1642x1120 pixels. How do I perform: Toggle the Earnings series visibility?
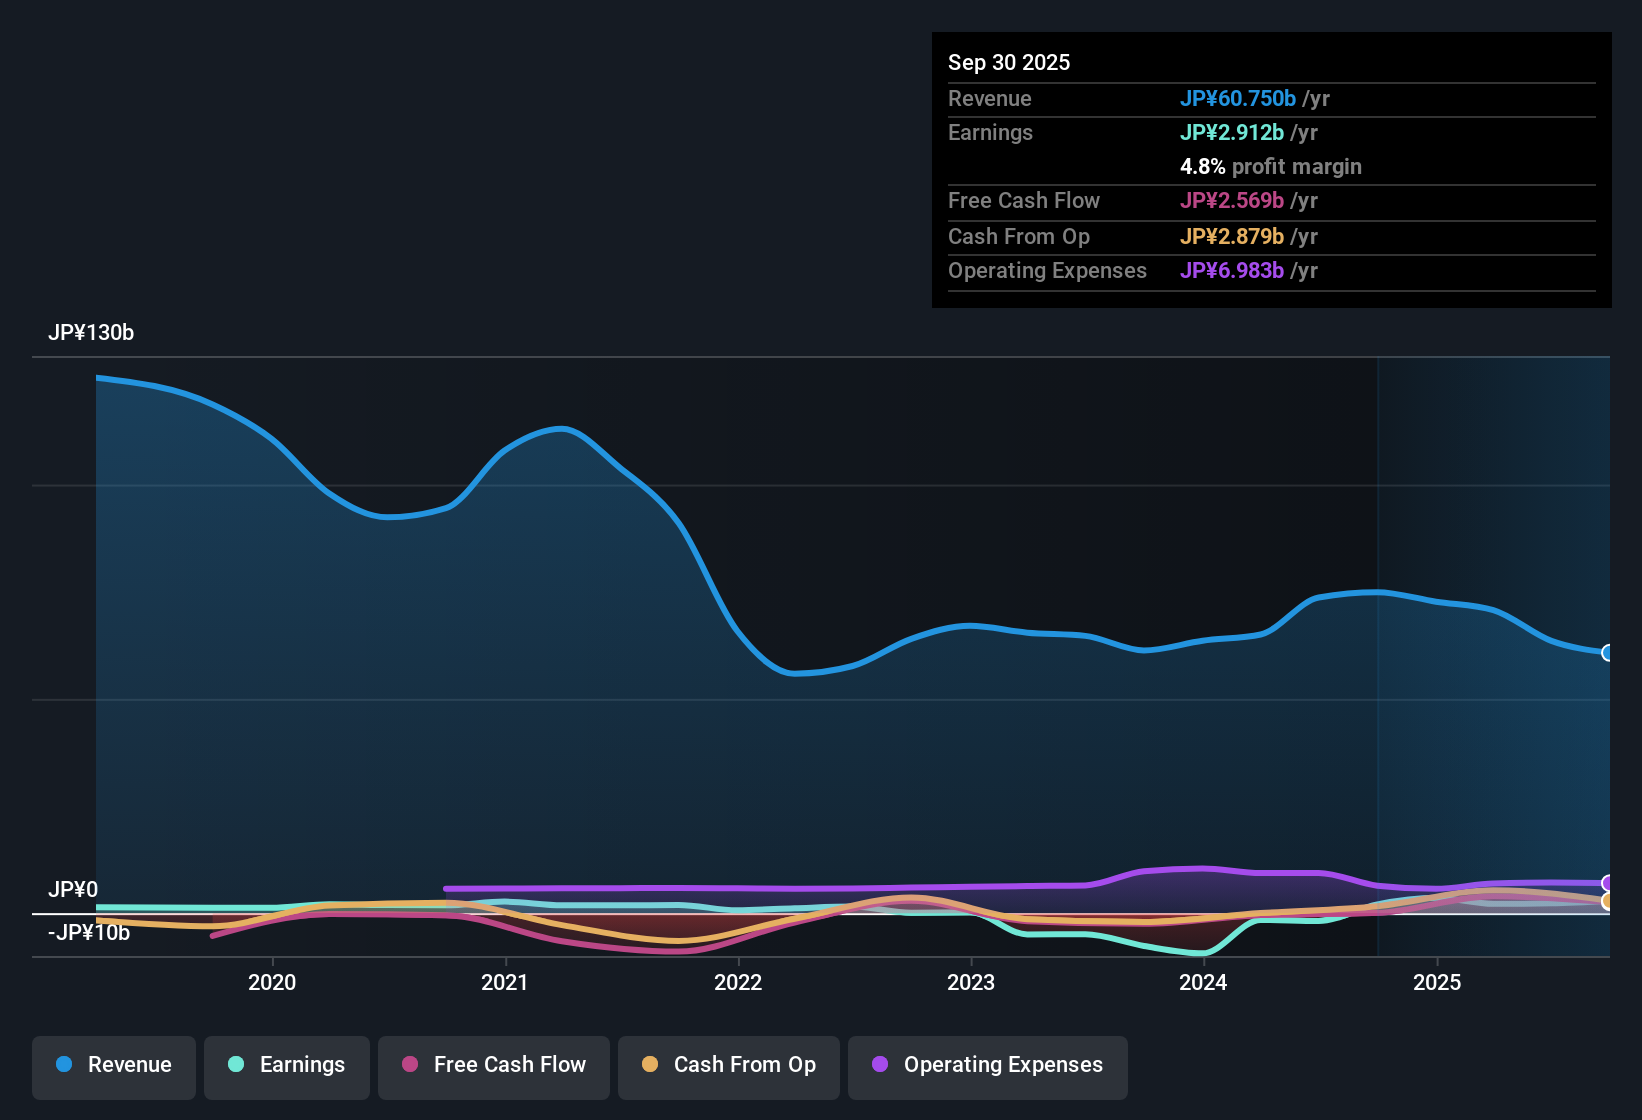pos(286,1065)
